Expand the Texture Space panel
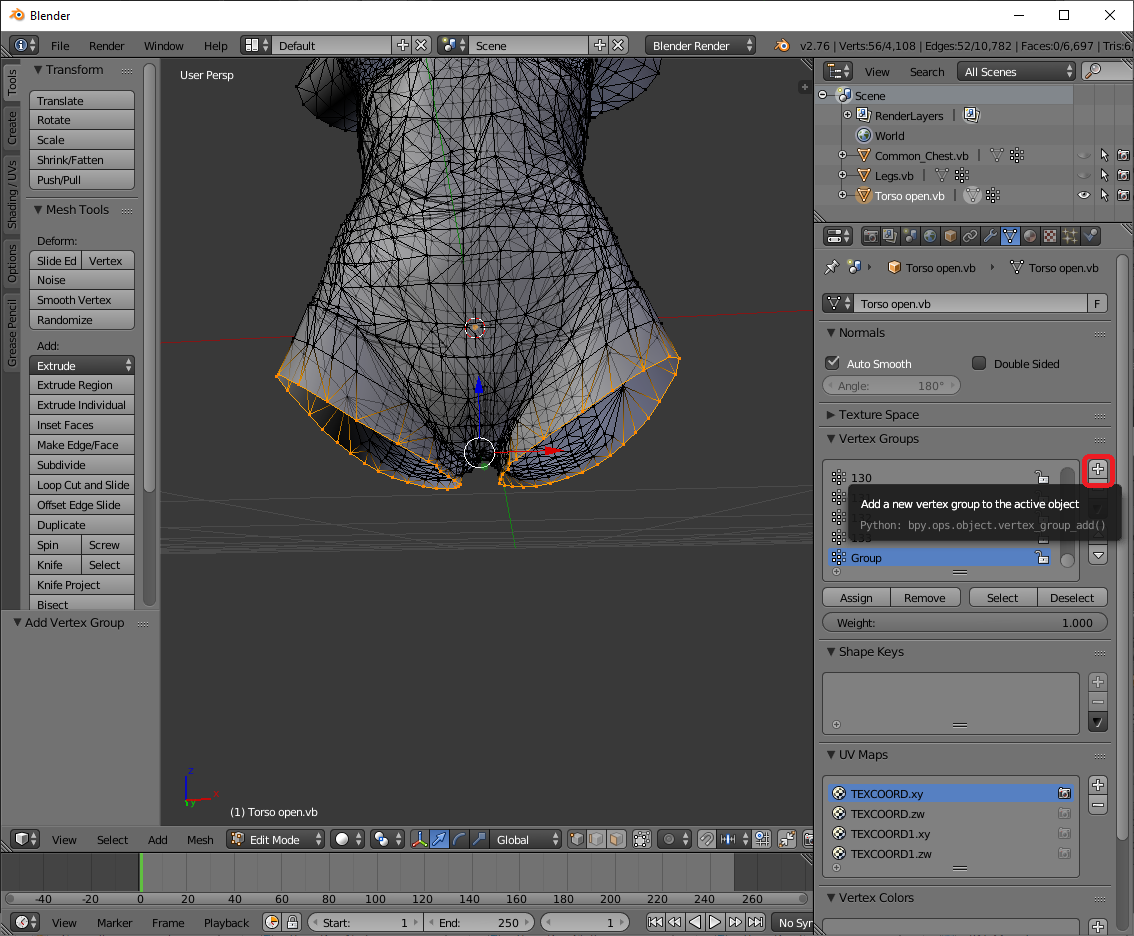This screenshot has height=936, width=1134. [831, 414]
